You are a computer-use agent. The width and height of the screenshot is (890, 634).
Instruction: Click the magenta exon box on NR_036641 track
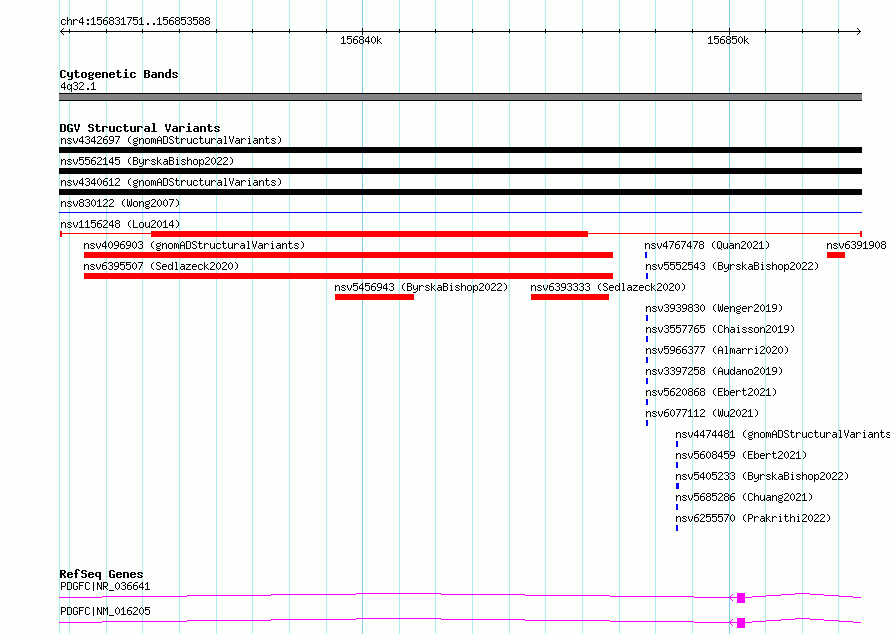(x=741, y=598)
